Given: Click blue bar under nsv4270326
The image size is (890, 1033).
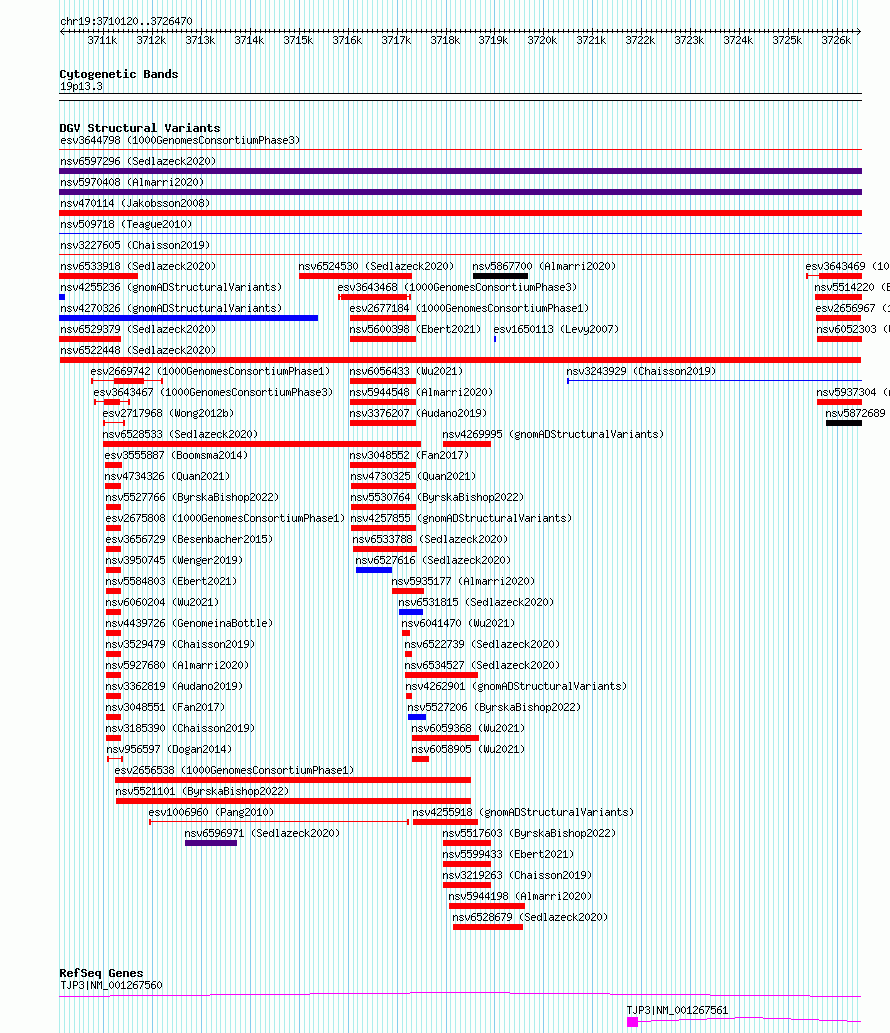Looking at the screenshot, I should pyautogui.click(x=188, y=318).
